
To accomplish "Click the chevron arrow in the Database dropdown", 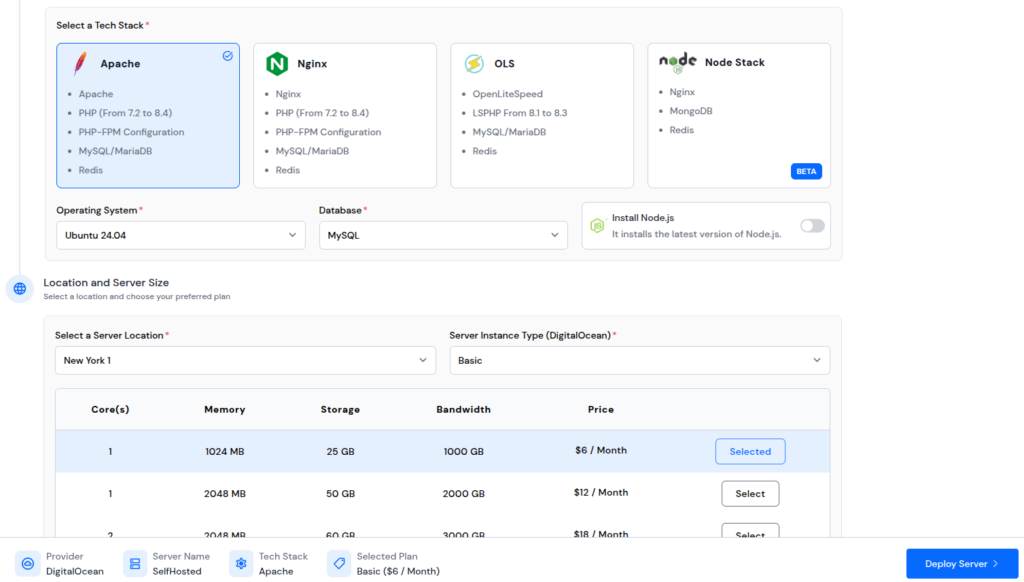I will [x=554, y=235].
